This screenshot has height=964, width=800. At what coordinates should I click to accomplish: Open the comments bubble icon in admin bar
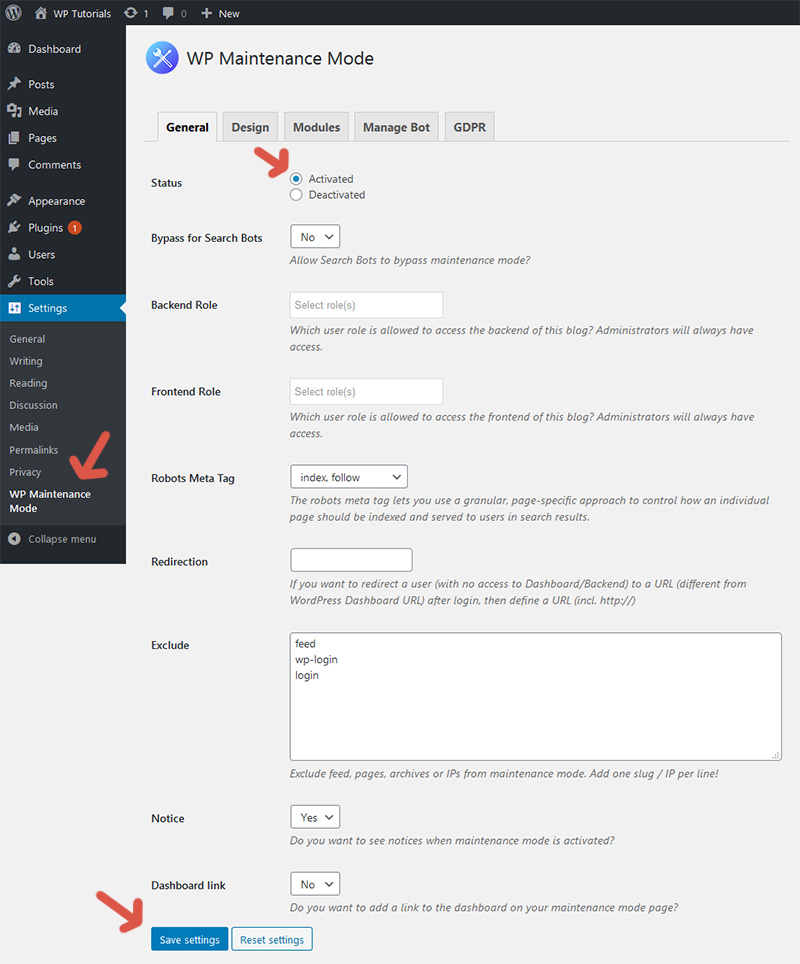point(168,13)
